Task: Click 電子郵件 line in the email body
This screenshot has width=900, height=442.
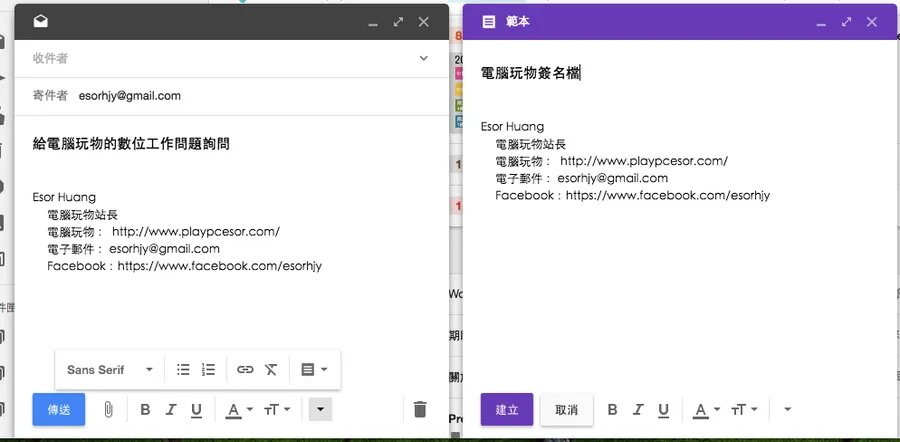Action: 134,249
